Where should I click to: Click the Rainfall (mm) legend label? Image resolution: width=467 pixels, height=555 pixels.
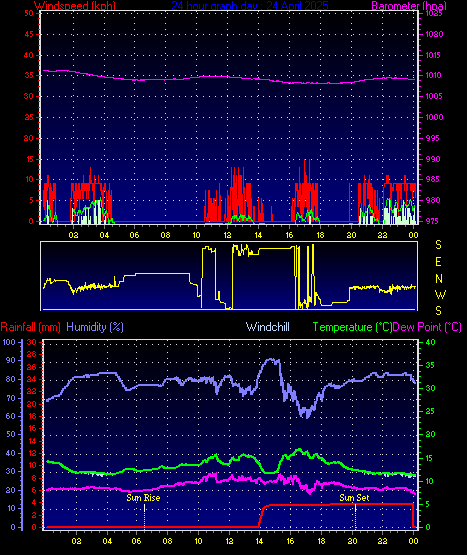(30, 327)
